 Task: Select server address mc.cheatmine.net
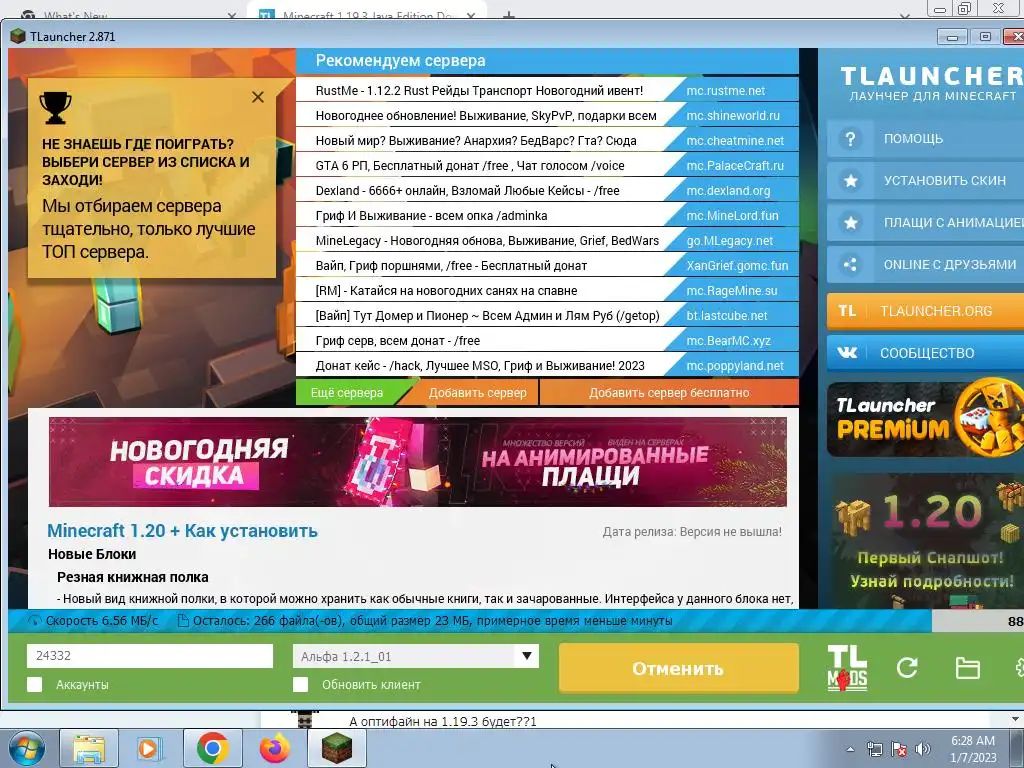(x=735, y=140)
